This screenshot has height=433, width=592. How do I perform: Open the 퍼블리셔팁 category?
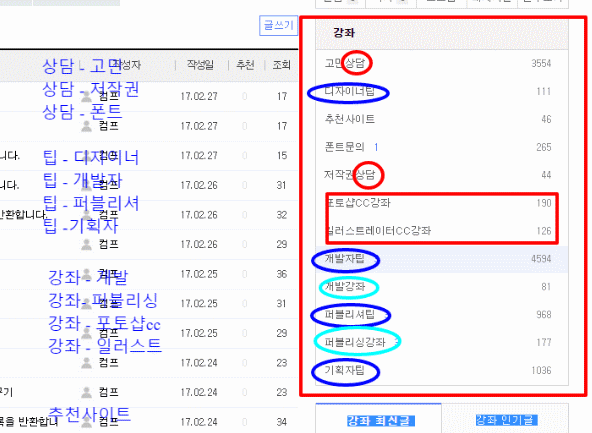[350, 314]
